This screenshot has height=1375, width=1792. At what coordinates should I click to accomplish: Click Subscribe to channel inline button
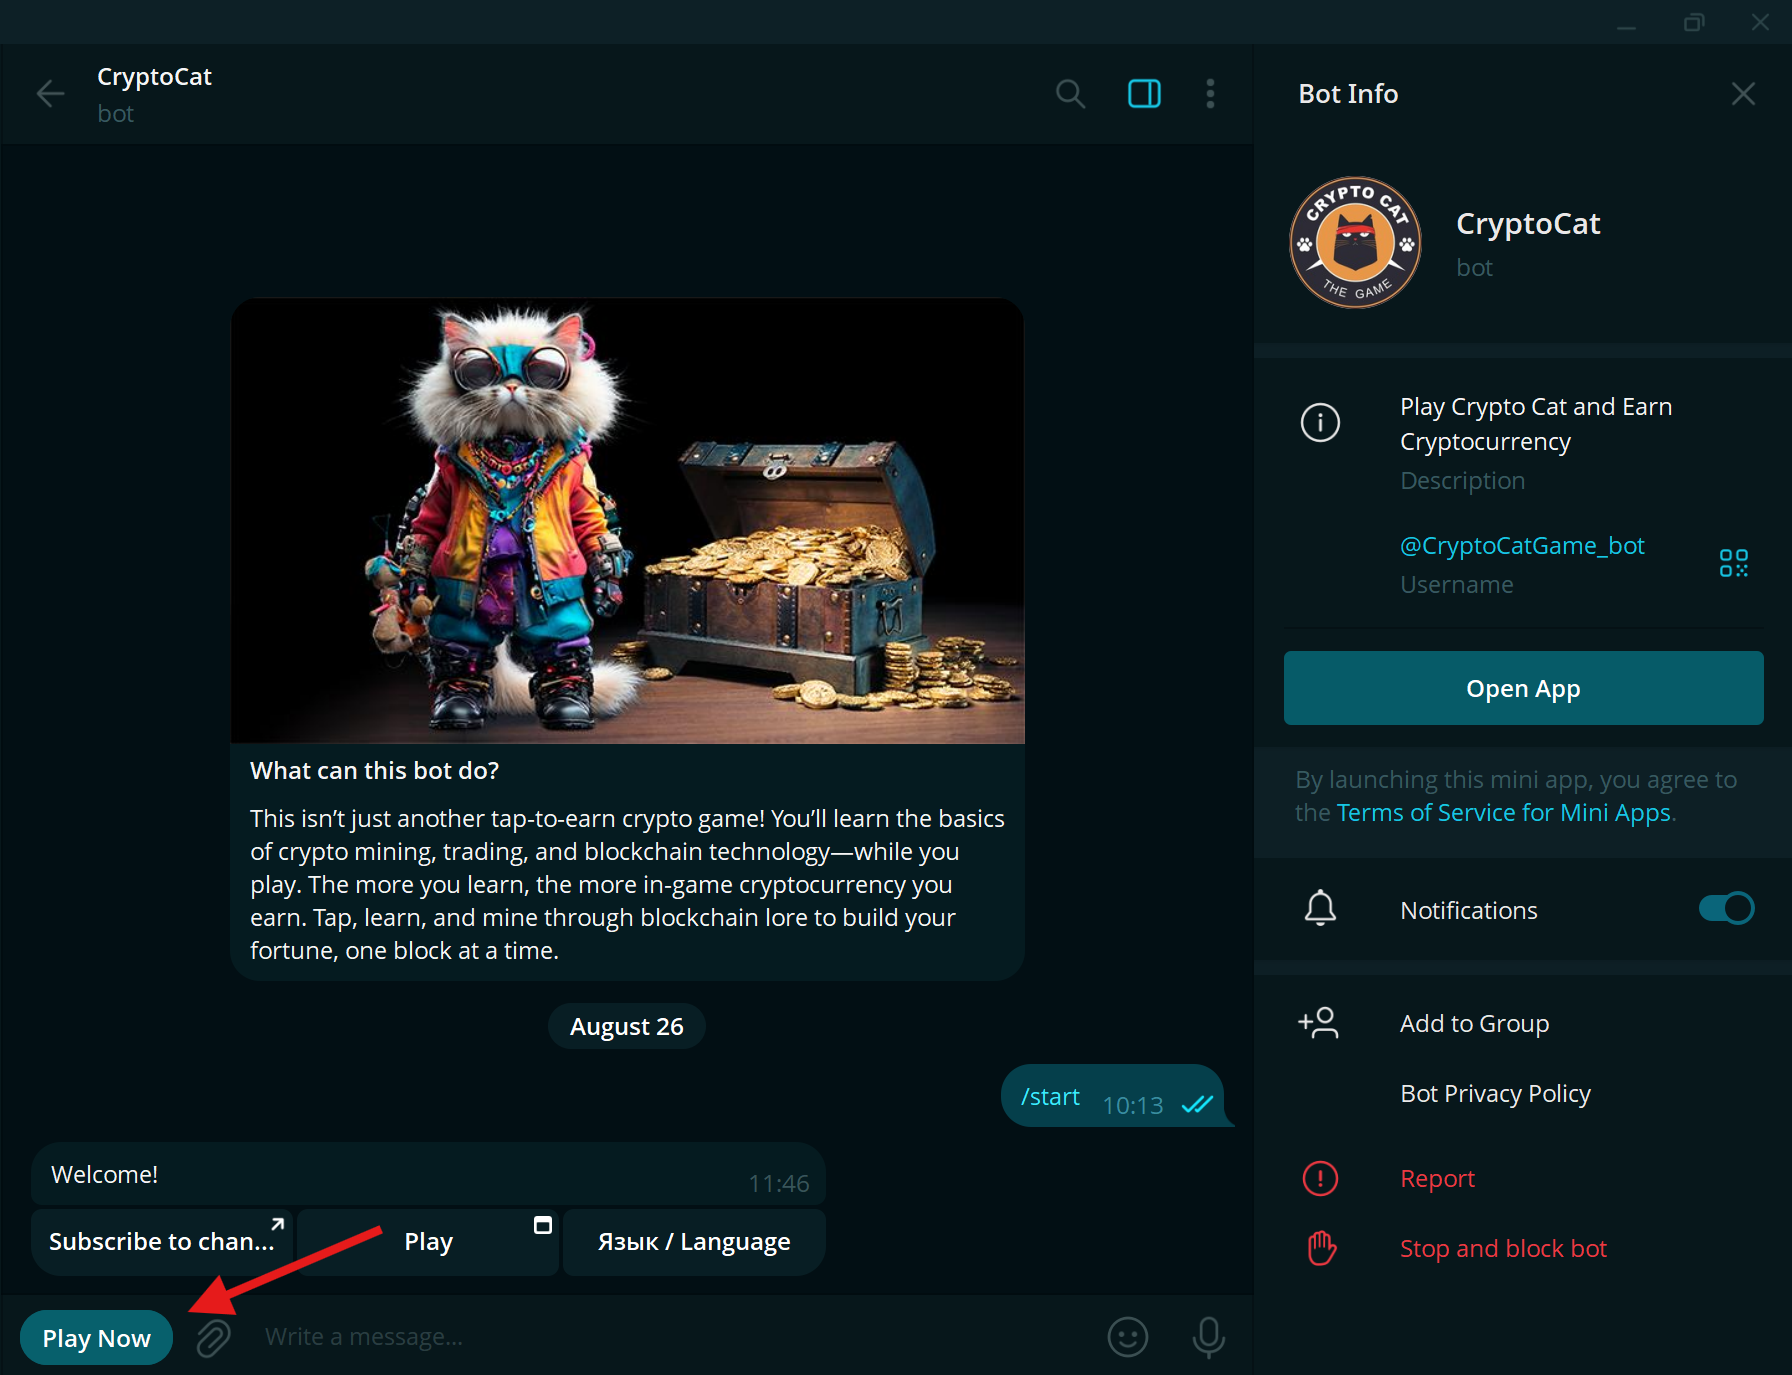pyautogui.click(x=161, y=1242)
